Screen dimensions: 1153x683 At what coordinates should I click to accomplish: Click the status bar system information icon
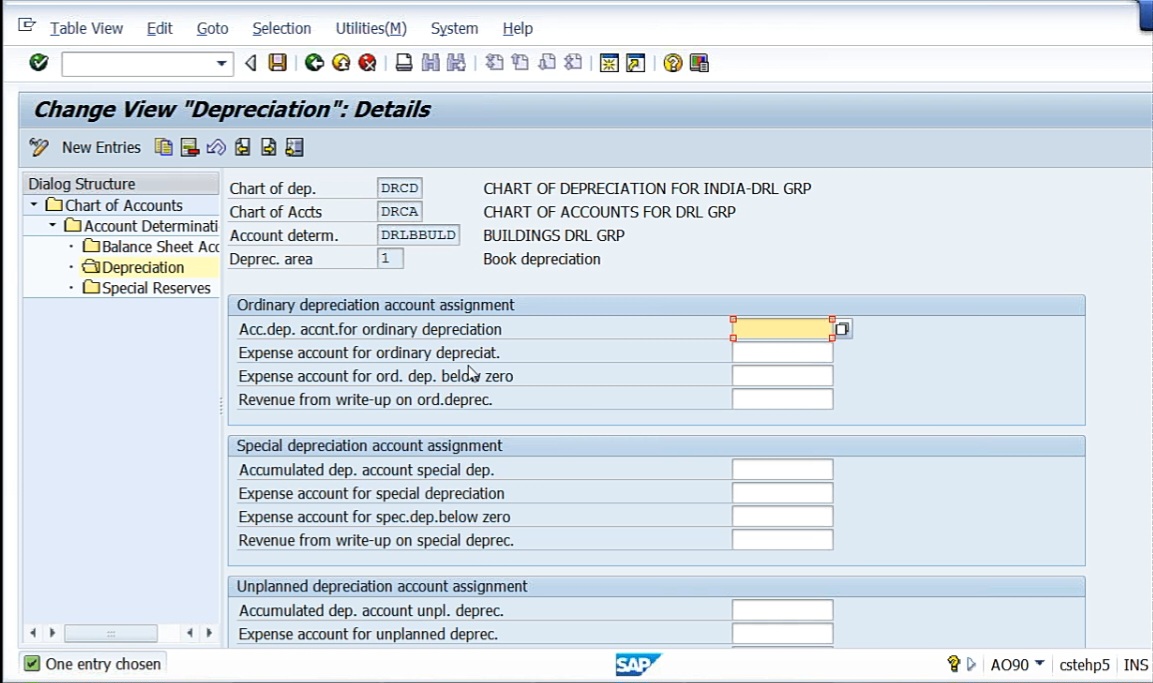point(954,664)
